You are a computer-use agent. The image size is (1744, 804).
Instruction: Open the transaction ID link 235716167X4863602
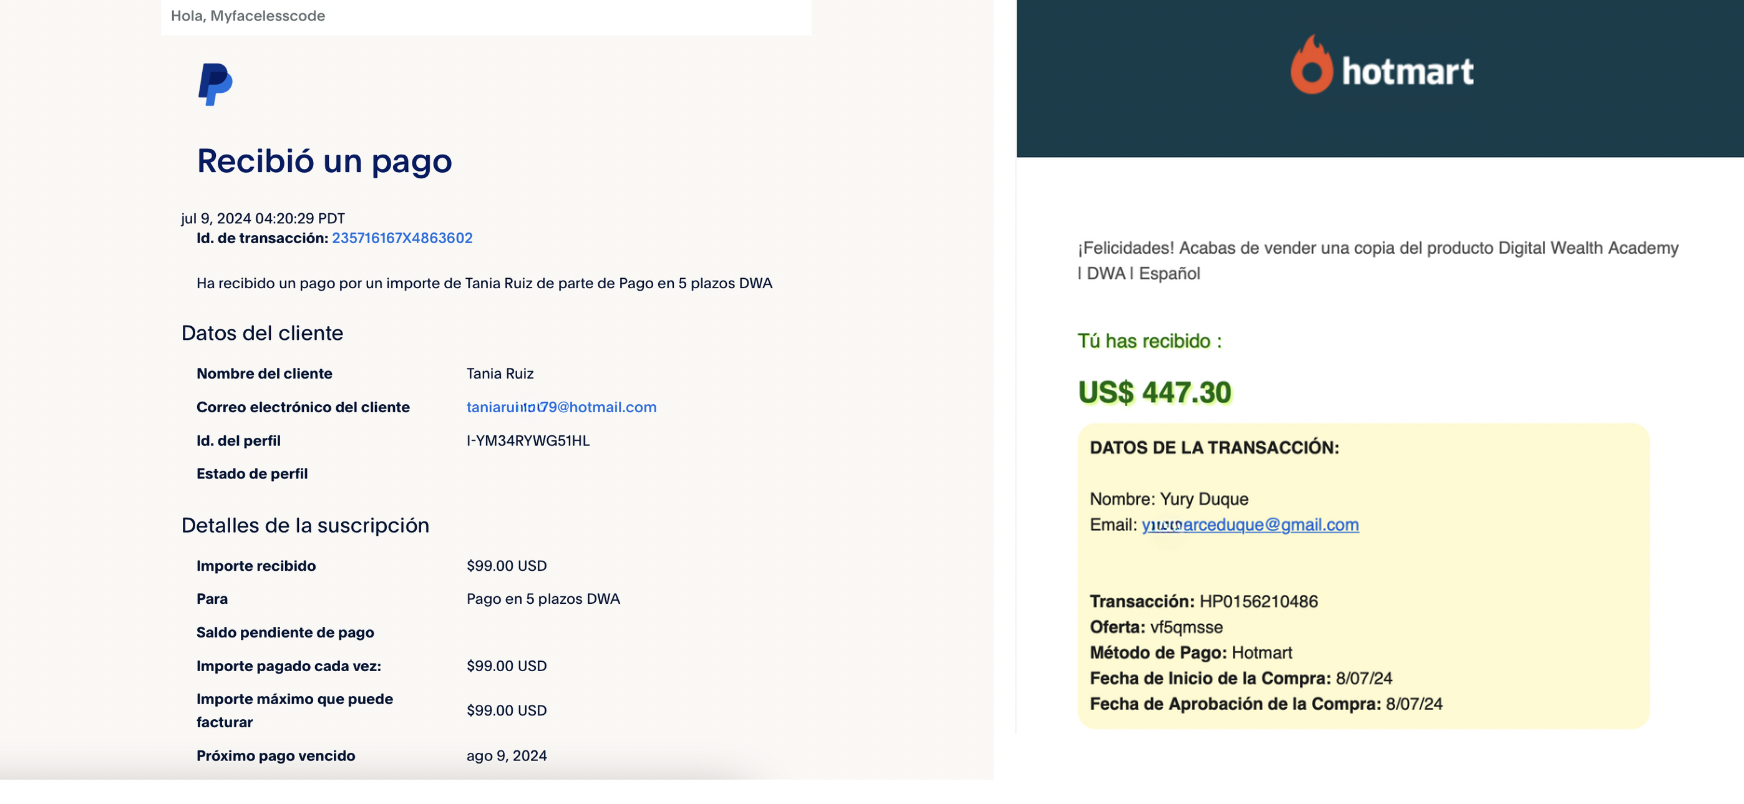coord(402,238)
